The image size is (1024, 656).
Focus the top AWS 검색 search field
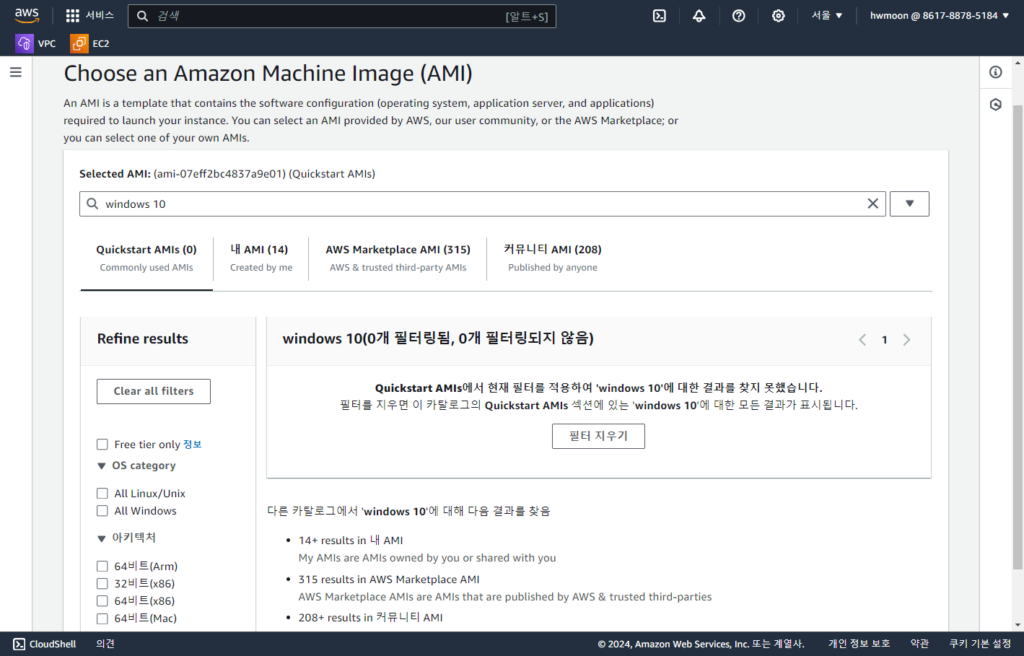click(x=342, y=16)
